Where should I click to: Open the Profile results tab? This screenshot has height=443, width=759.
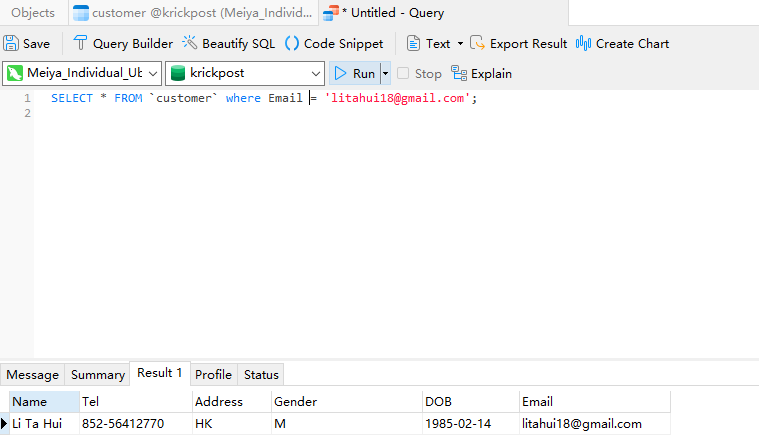tap(213, 375)
